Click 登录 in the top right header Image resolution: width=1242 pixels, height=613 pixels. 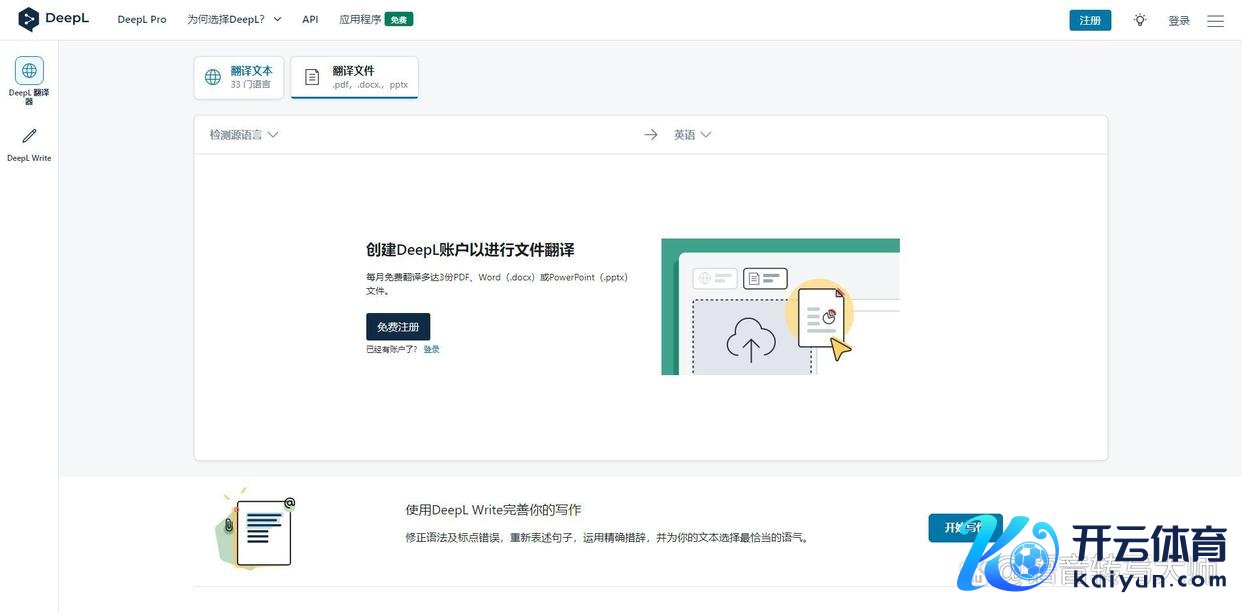coord(1179,21)
